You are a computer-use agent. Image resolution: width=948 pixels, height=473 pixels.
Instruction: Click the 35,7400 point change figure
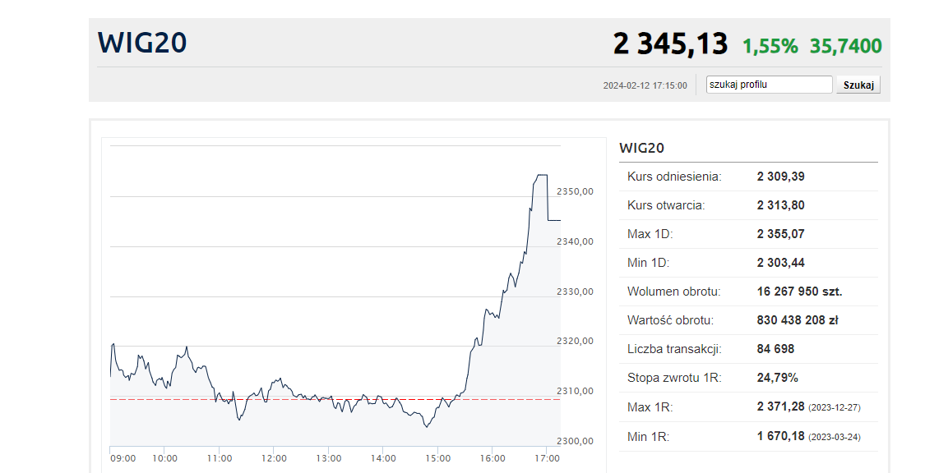[x=846, y=46]
